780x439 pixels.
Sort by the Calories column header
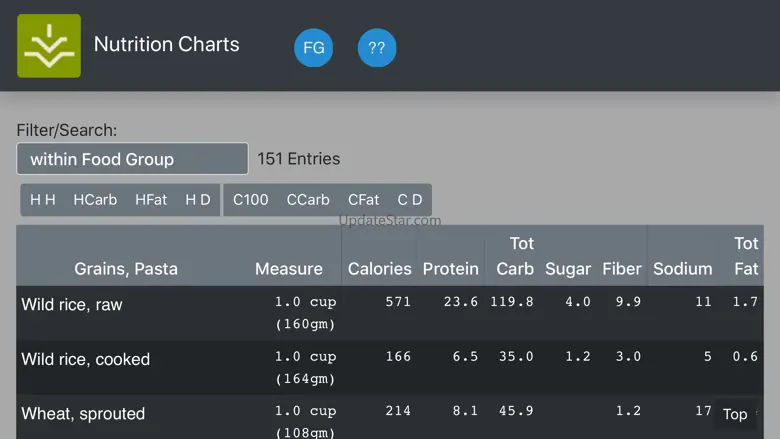coord(379,269)
